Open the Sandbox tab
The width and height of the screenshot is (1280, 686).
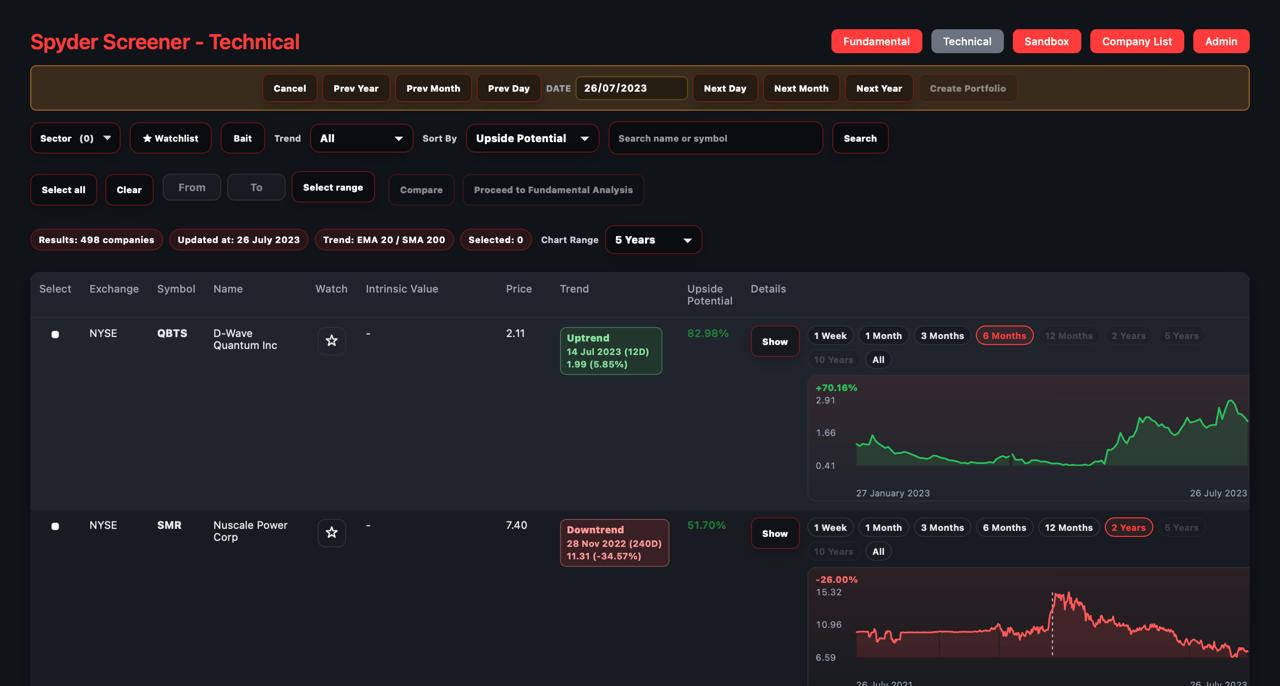(1047, 41)
